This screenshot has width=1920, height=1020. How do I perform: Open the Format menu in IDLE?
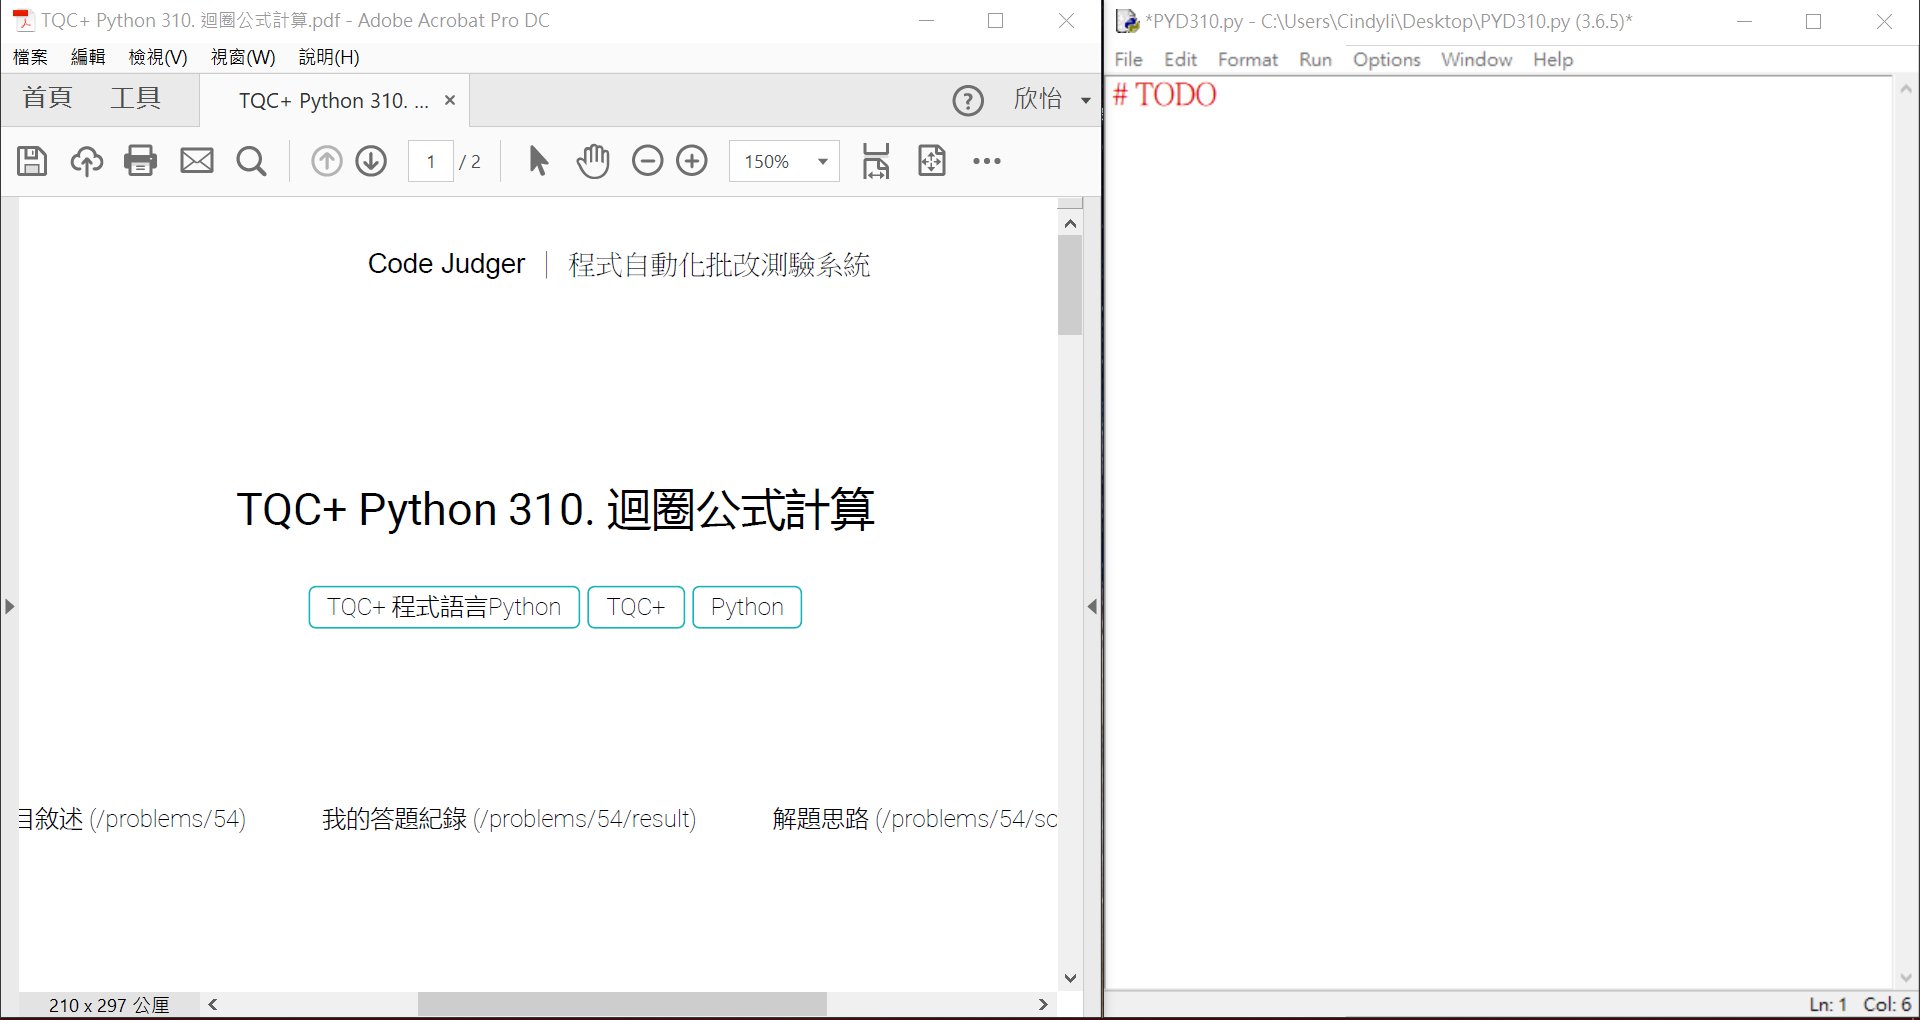pyautogui.click(x=1248, y=59)
